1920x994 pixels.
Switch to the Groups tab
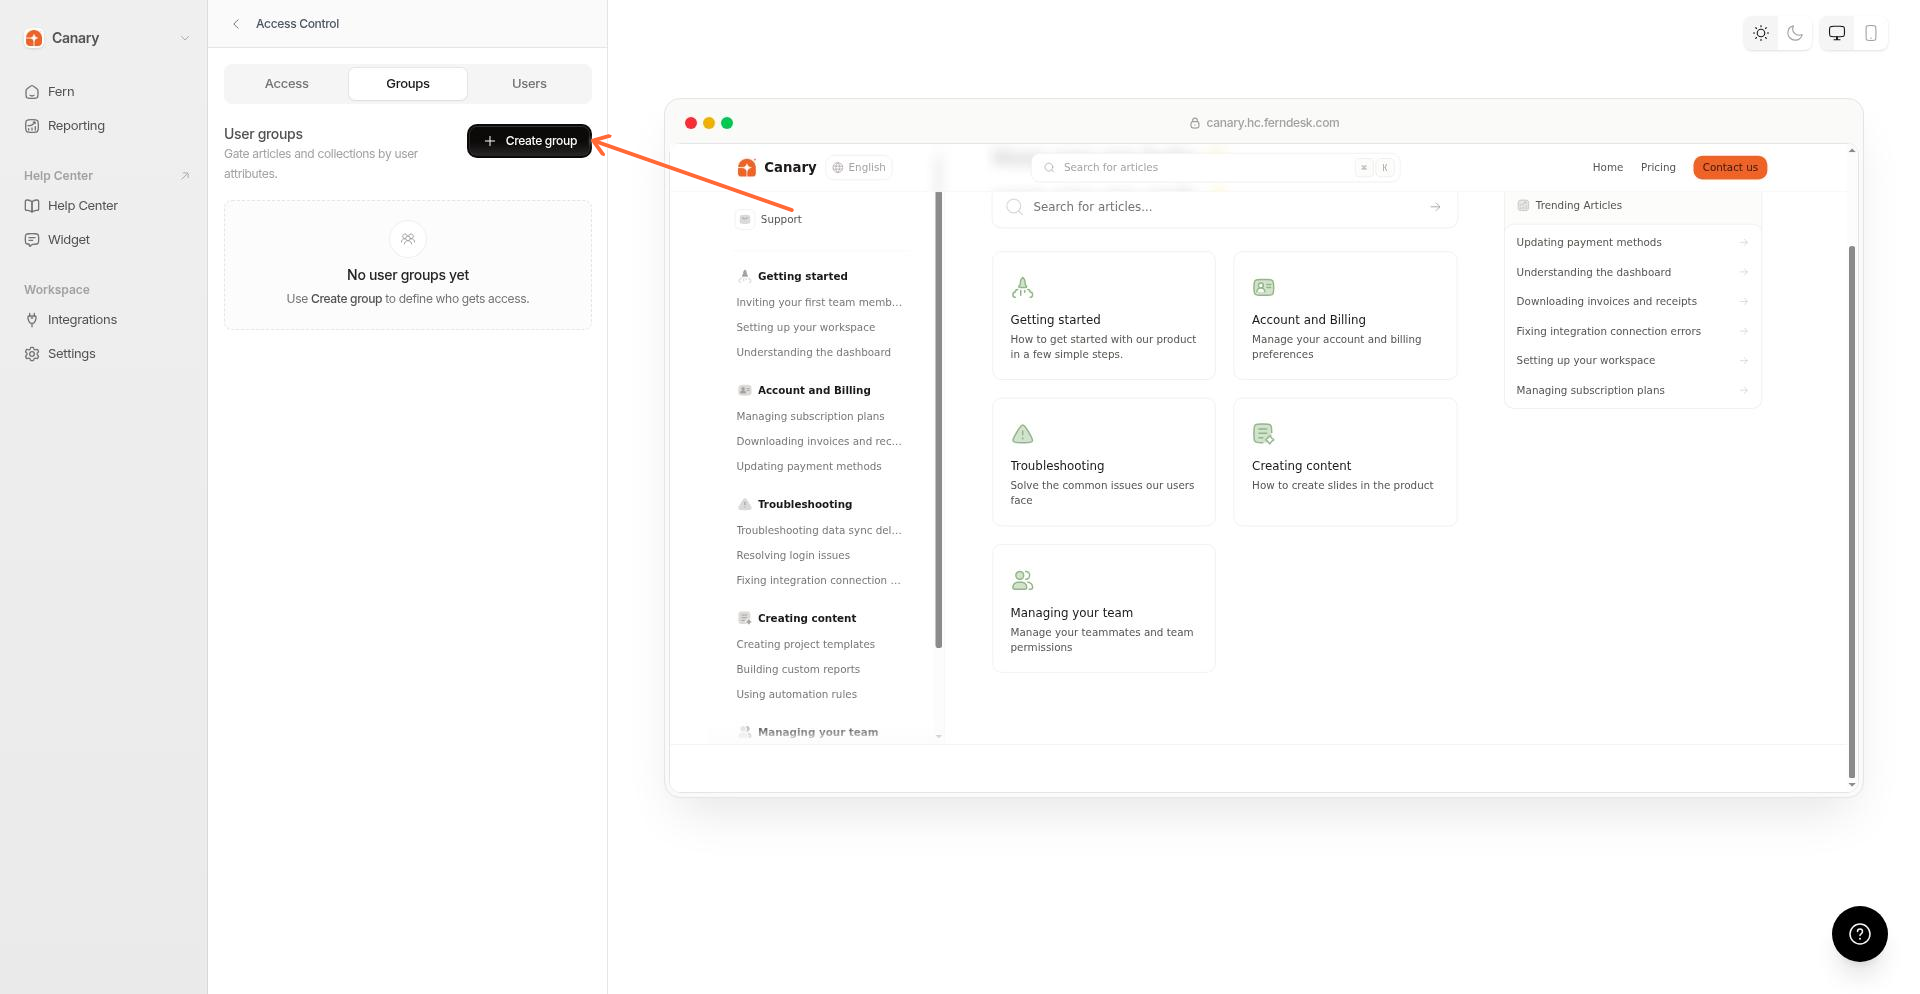pyautogui.click(x=408, y=84)
